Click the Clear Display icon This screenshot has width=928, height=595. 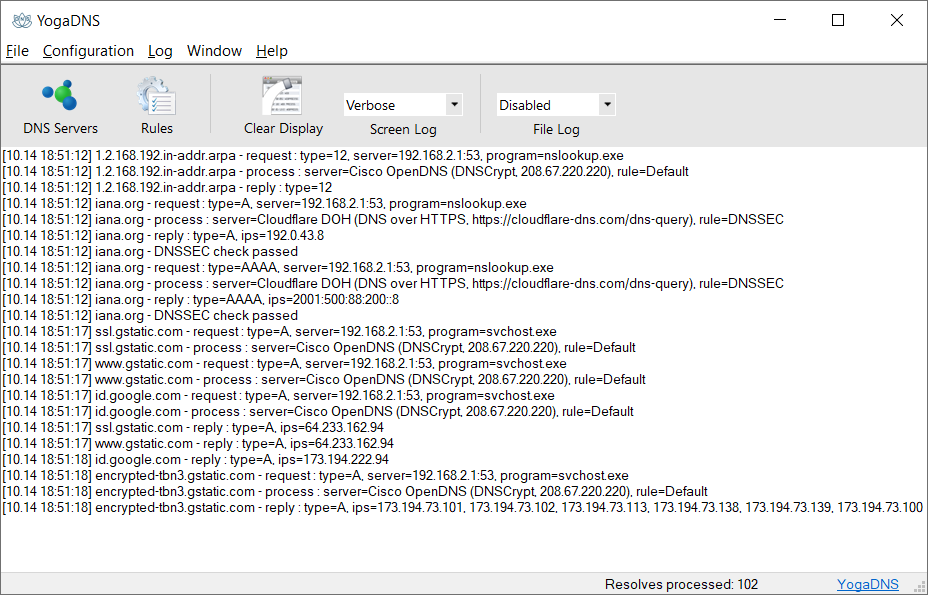coord(283,97)
